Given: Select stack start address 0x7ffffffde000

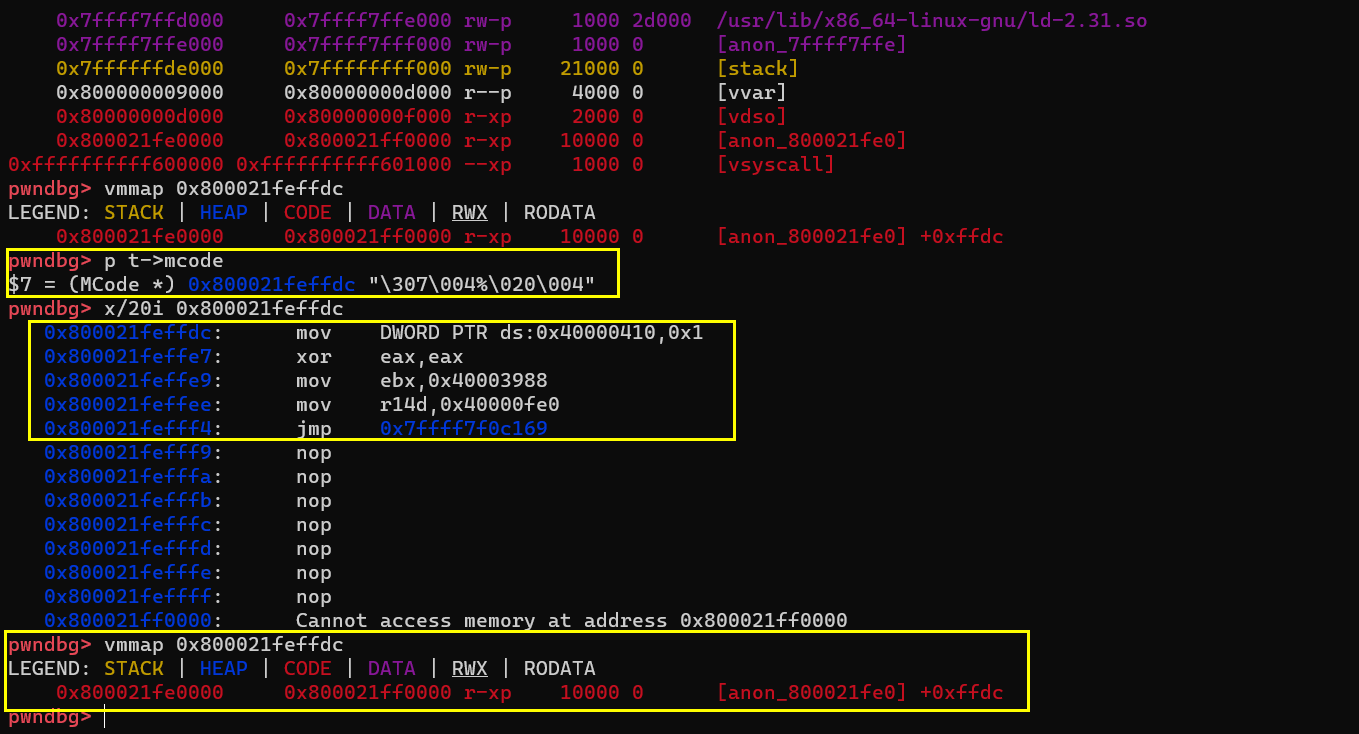Looking at the screenshot, I should point(140,69).
